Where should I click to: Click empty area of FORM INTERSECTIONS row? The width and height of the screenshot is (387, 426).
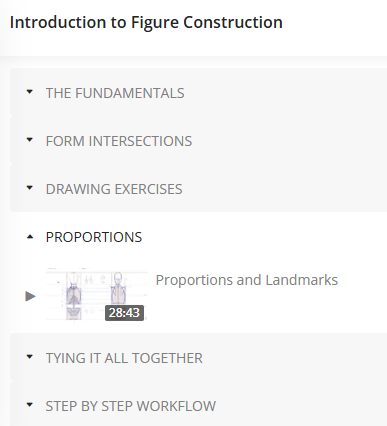click(289, 141)
